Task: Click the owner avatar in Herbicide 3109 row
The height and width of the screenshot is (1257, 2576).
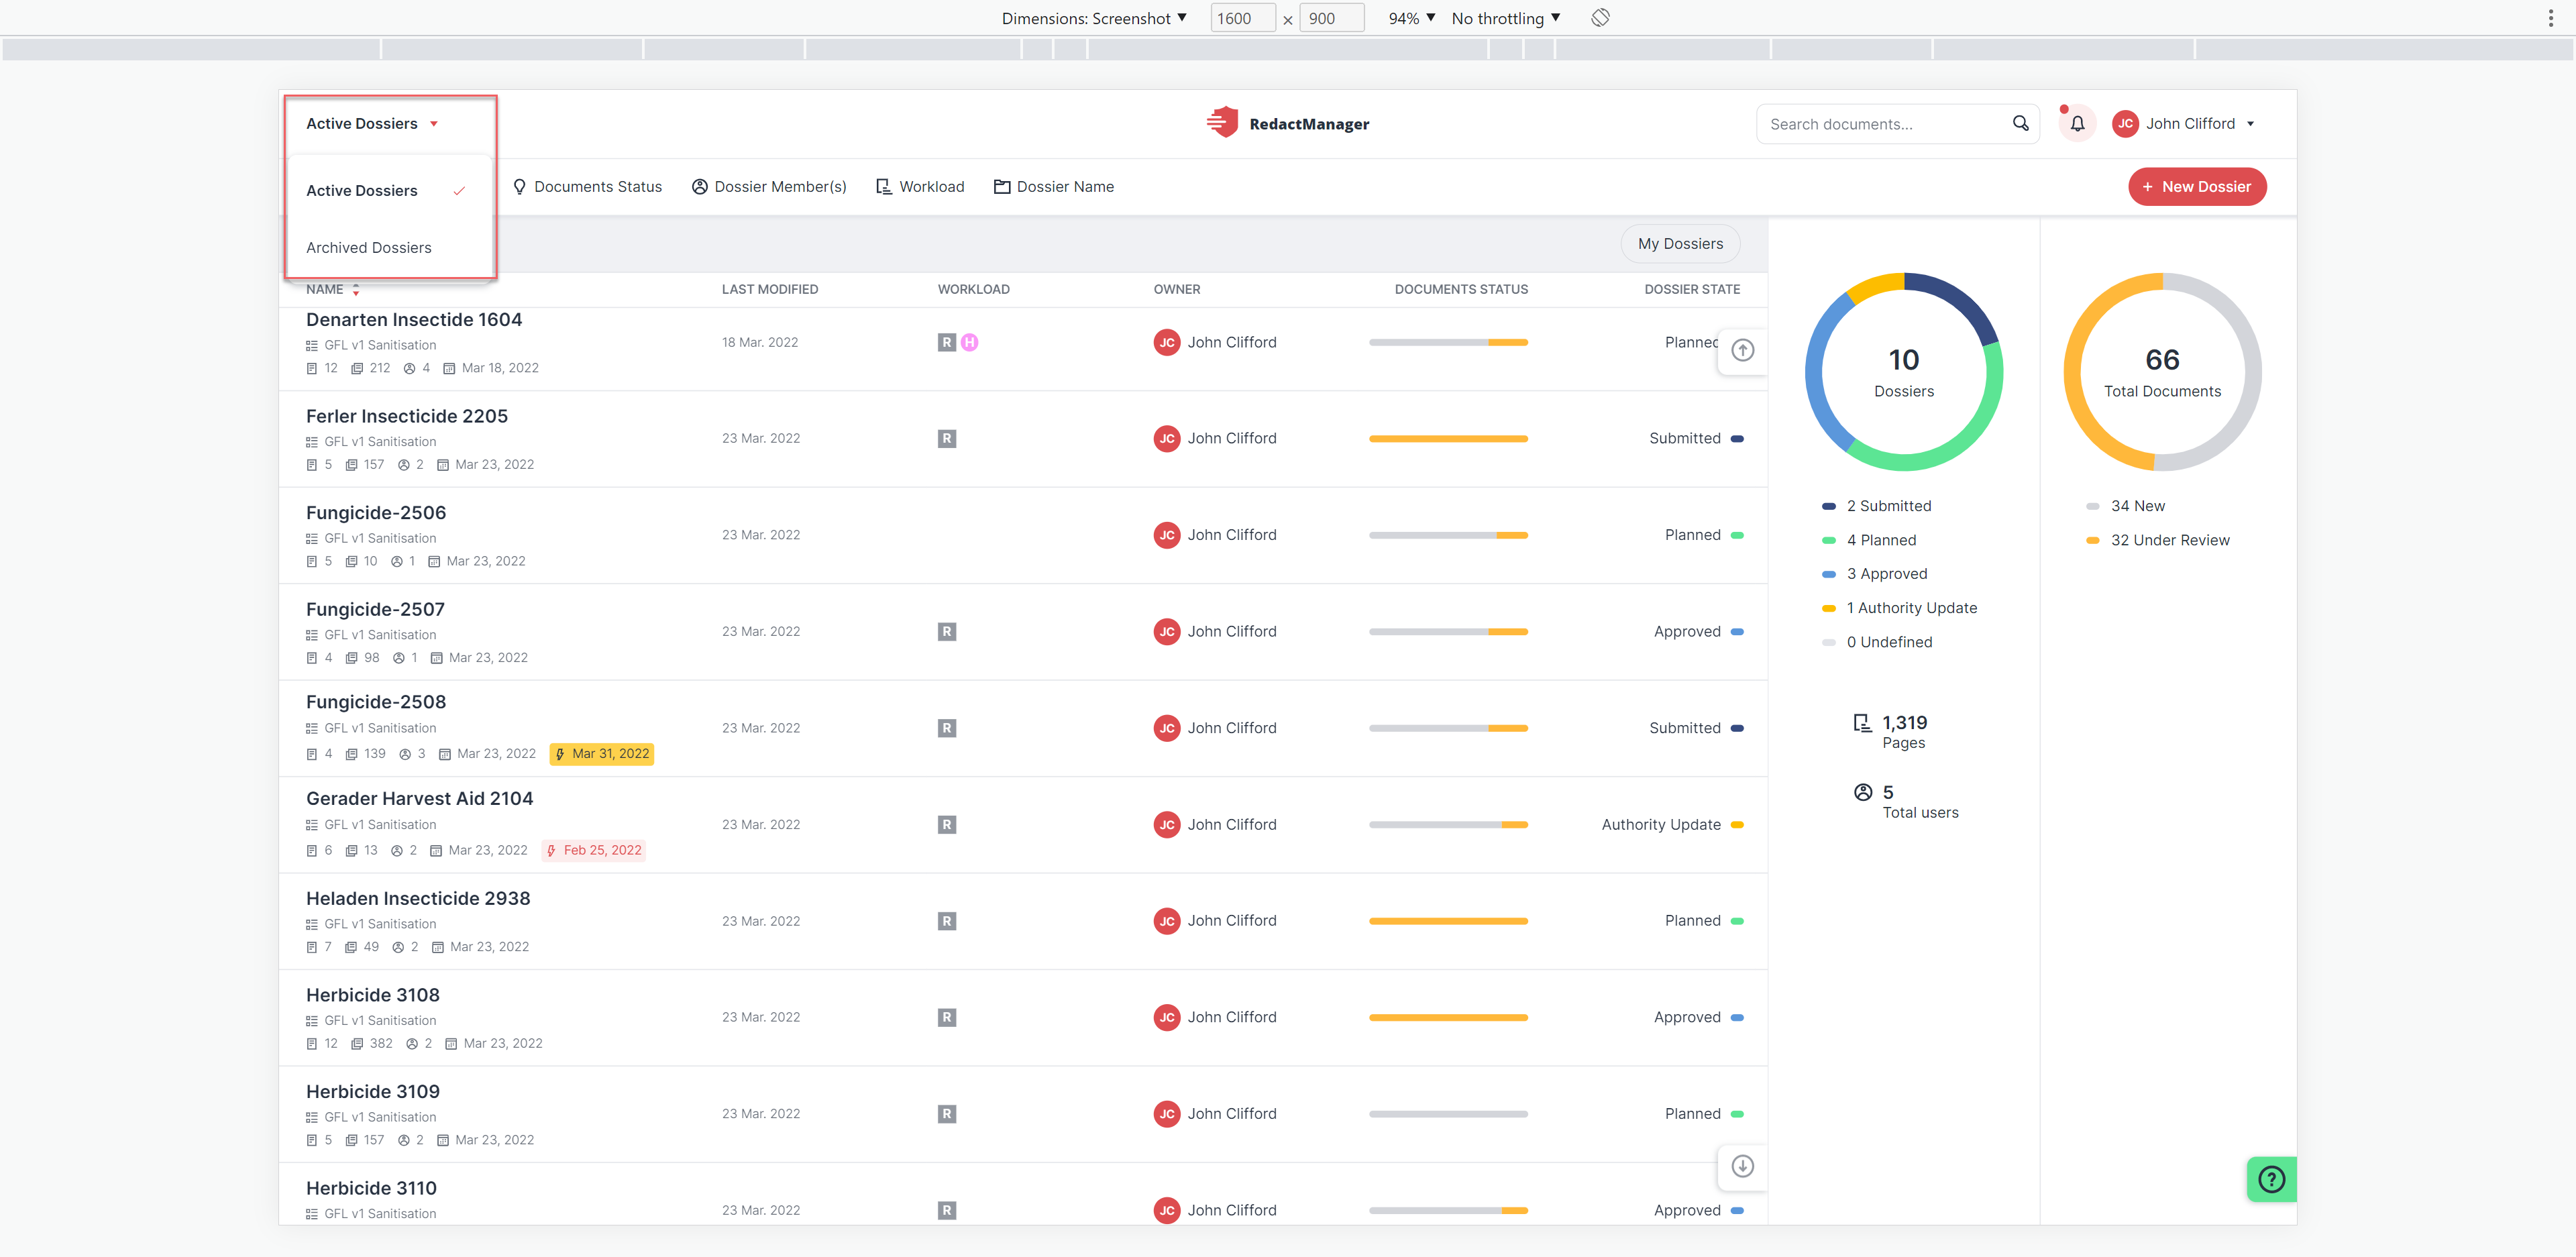Action: click(x=1166, y=1114)
